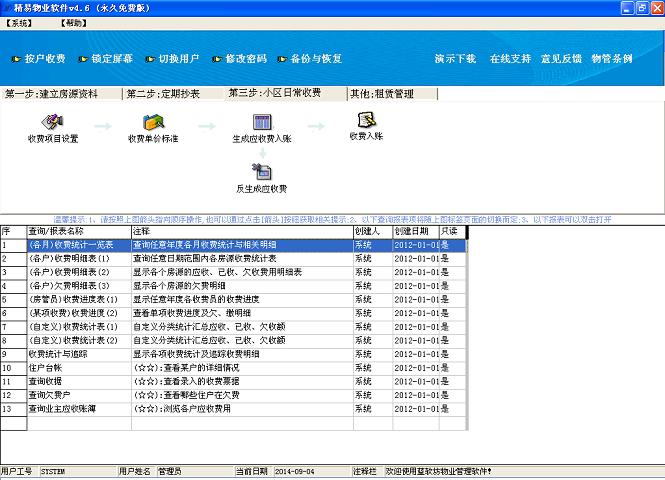Image resolution: width=665 pixels, height=480 pixels.
Task: Click arrow between 收费项目设置 and 收费单价标准
Action: 103,126
